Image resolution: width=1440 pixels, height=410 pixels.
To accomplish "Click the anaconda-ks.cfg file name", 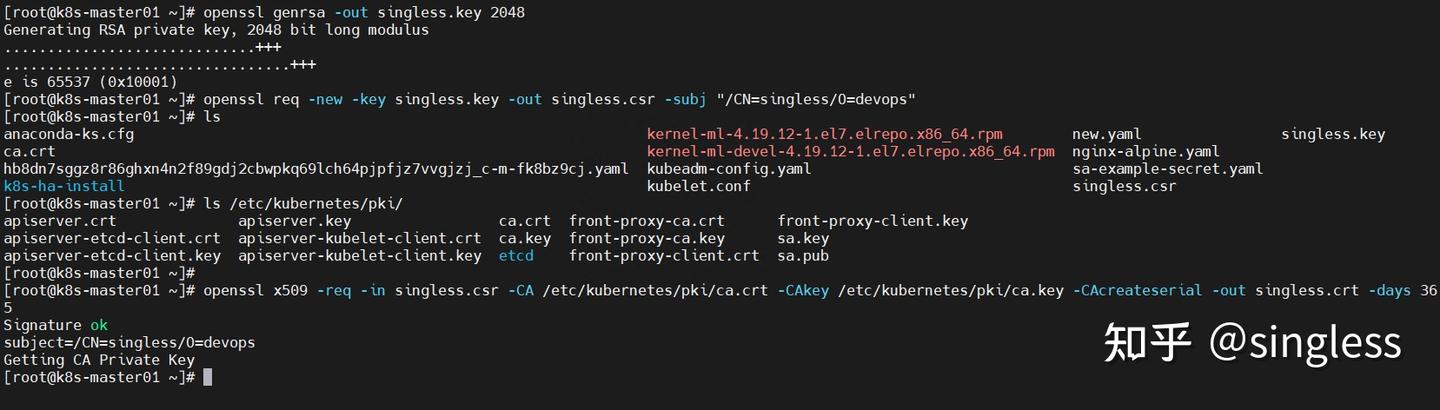I will (69, 134).
